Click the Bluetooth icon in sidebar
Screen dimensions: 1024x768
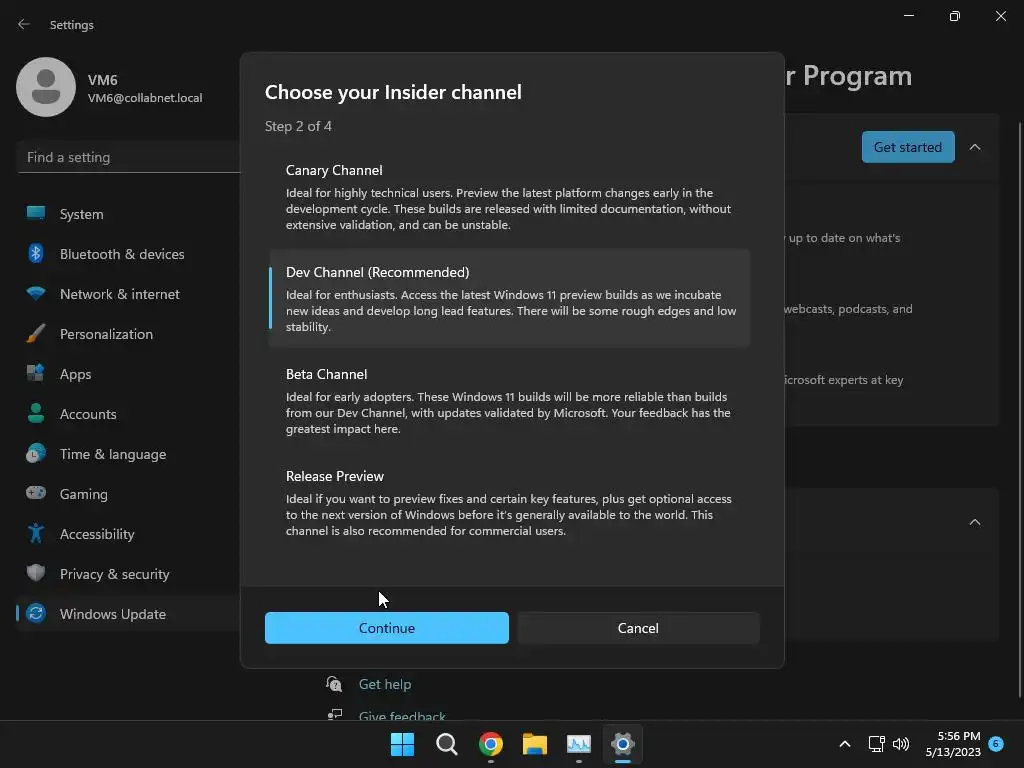[36, 253]
